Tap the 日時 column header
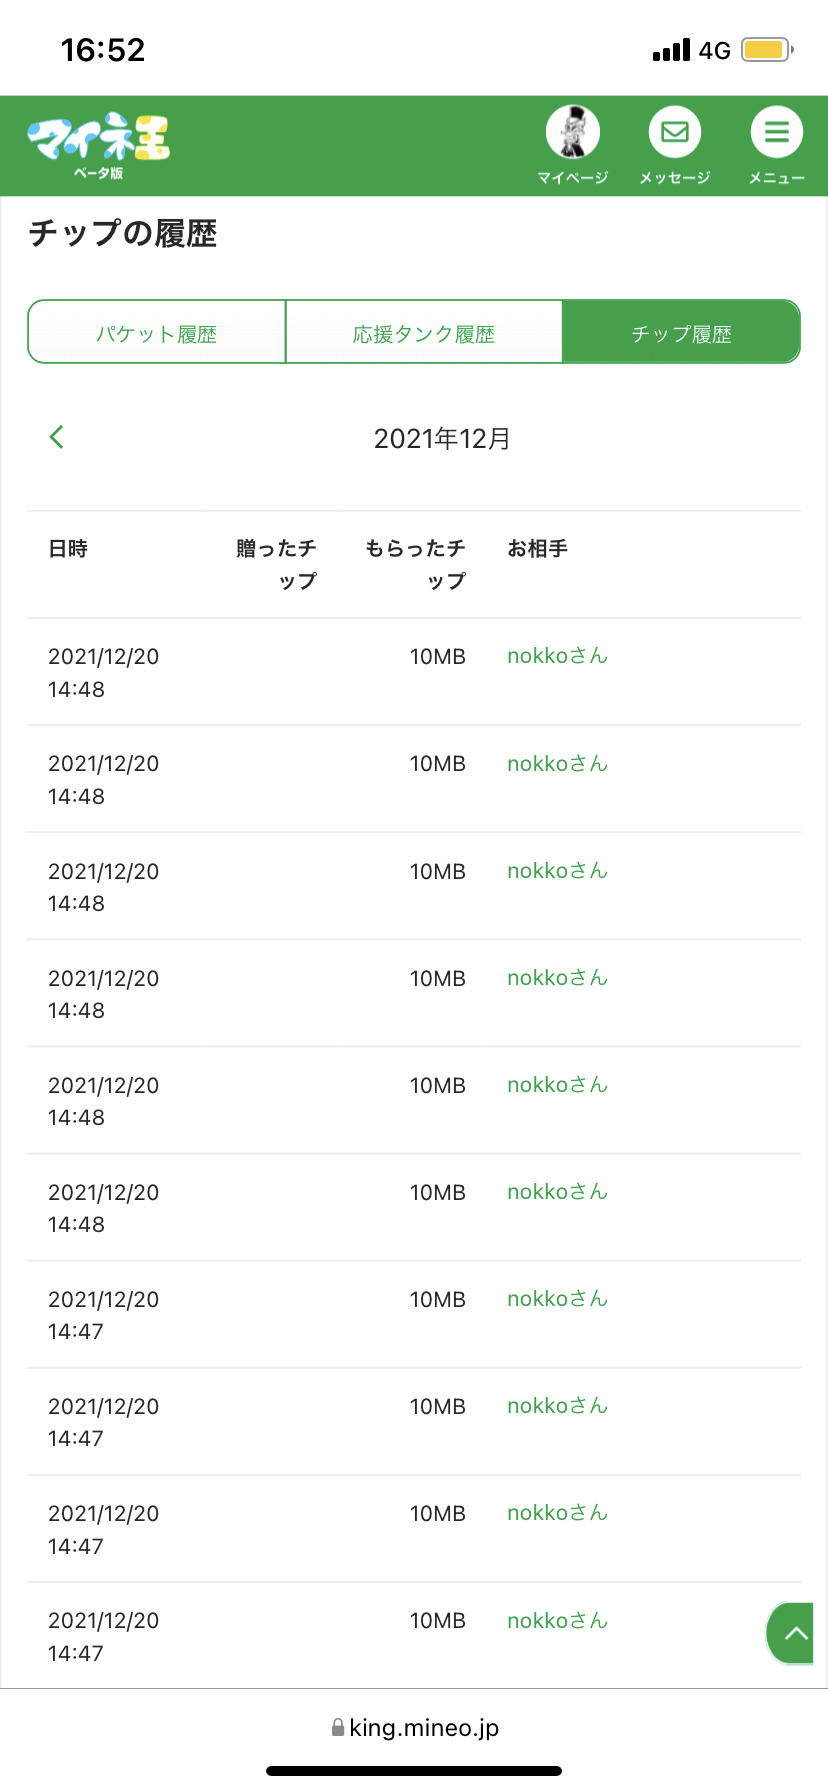The height and width of the screenshot is (1792, 828). pos(68,548)
